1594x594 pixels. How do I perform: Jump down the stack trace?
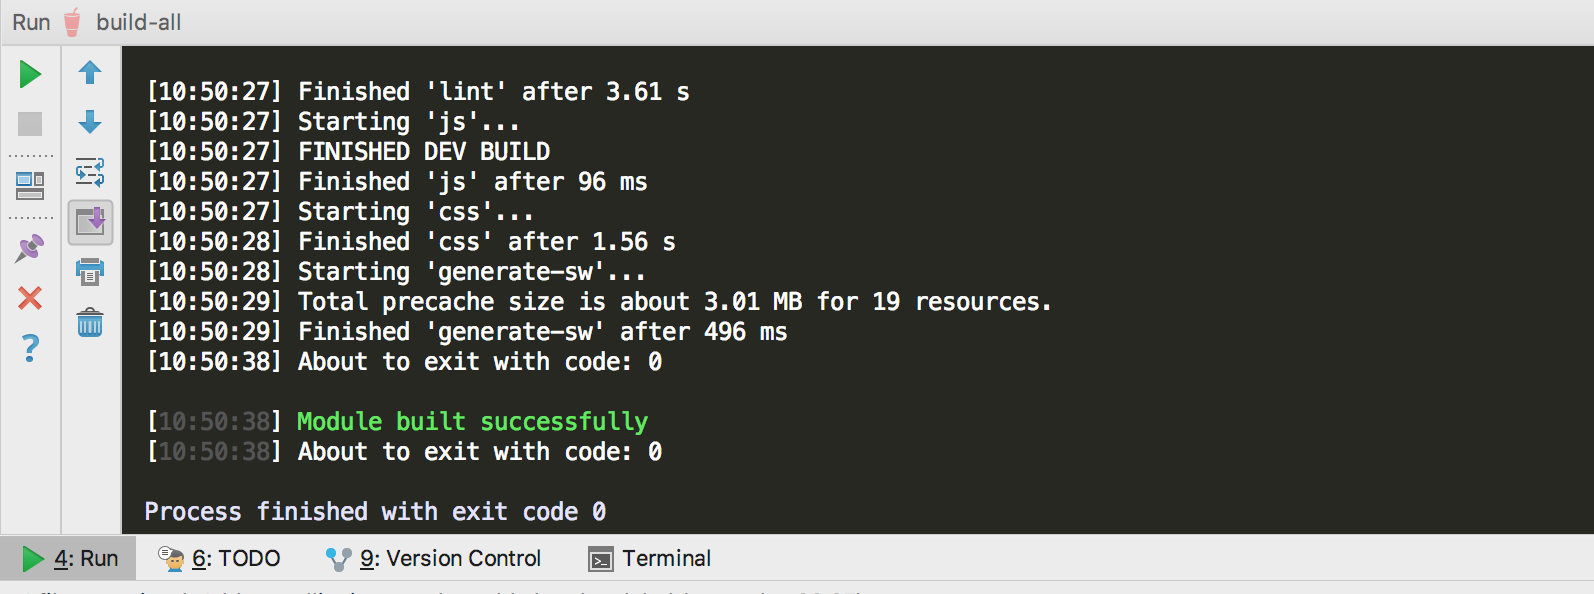click(90, 123)
